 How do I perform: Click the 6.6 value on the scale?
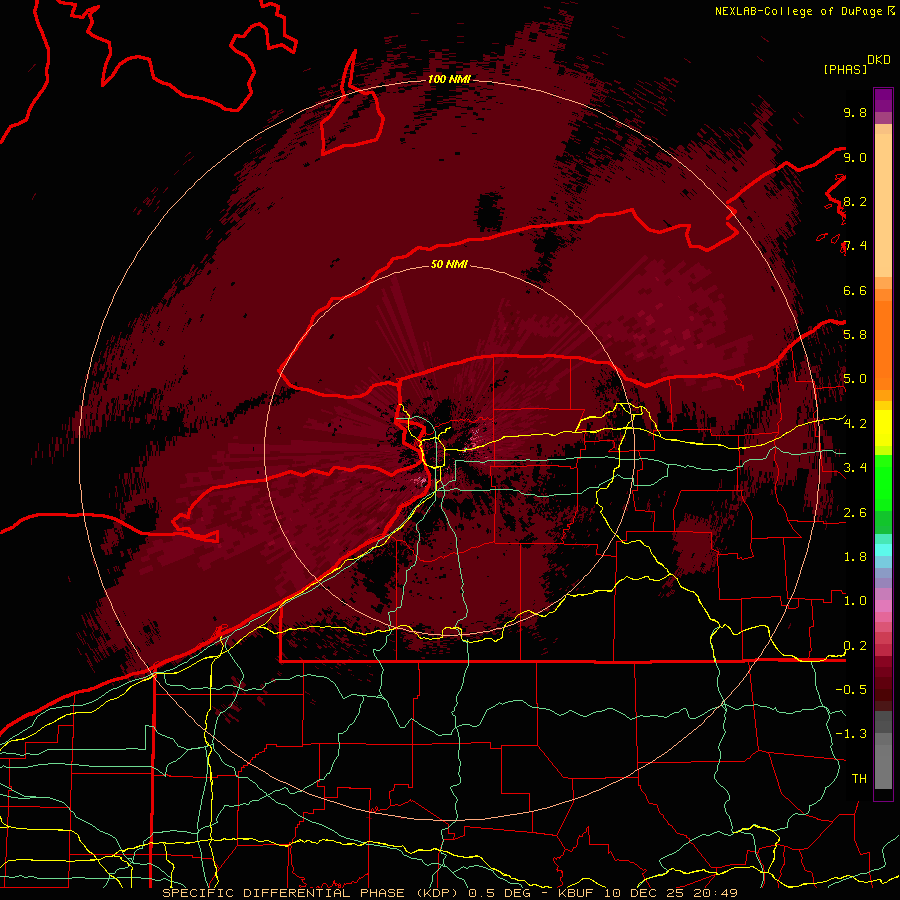(855, 290)
